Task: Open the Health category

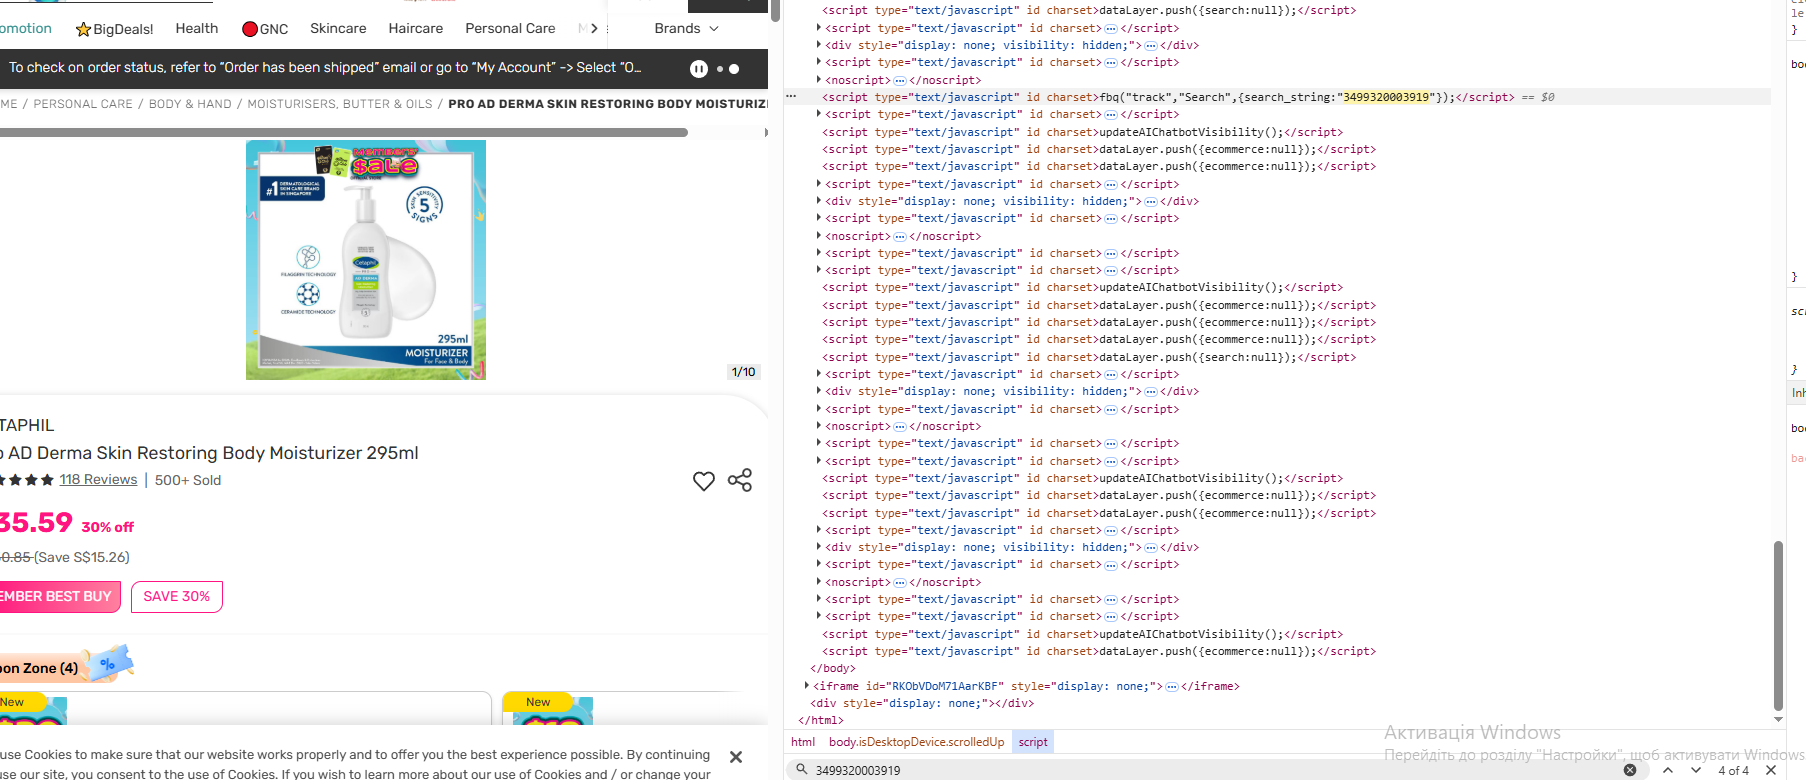Action: pyautogui.click(x=197, y=28)
